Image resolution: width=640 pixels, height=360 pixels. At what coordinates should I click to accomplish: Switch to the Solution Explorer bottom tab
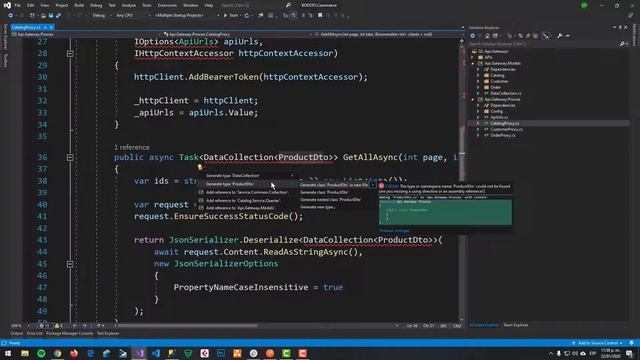484,325
